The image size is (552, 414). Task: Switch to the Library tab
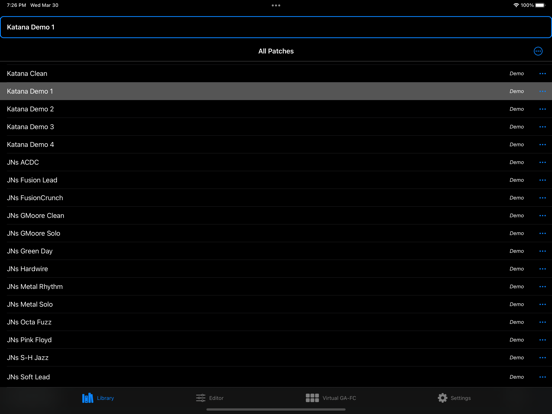[x=98, y=398]
